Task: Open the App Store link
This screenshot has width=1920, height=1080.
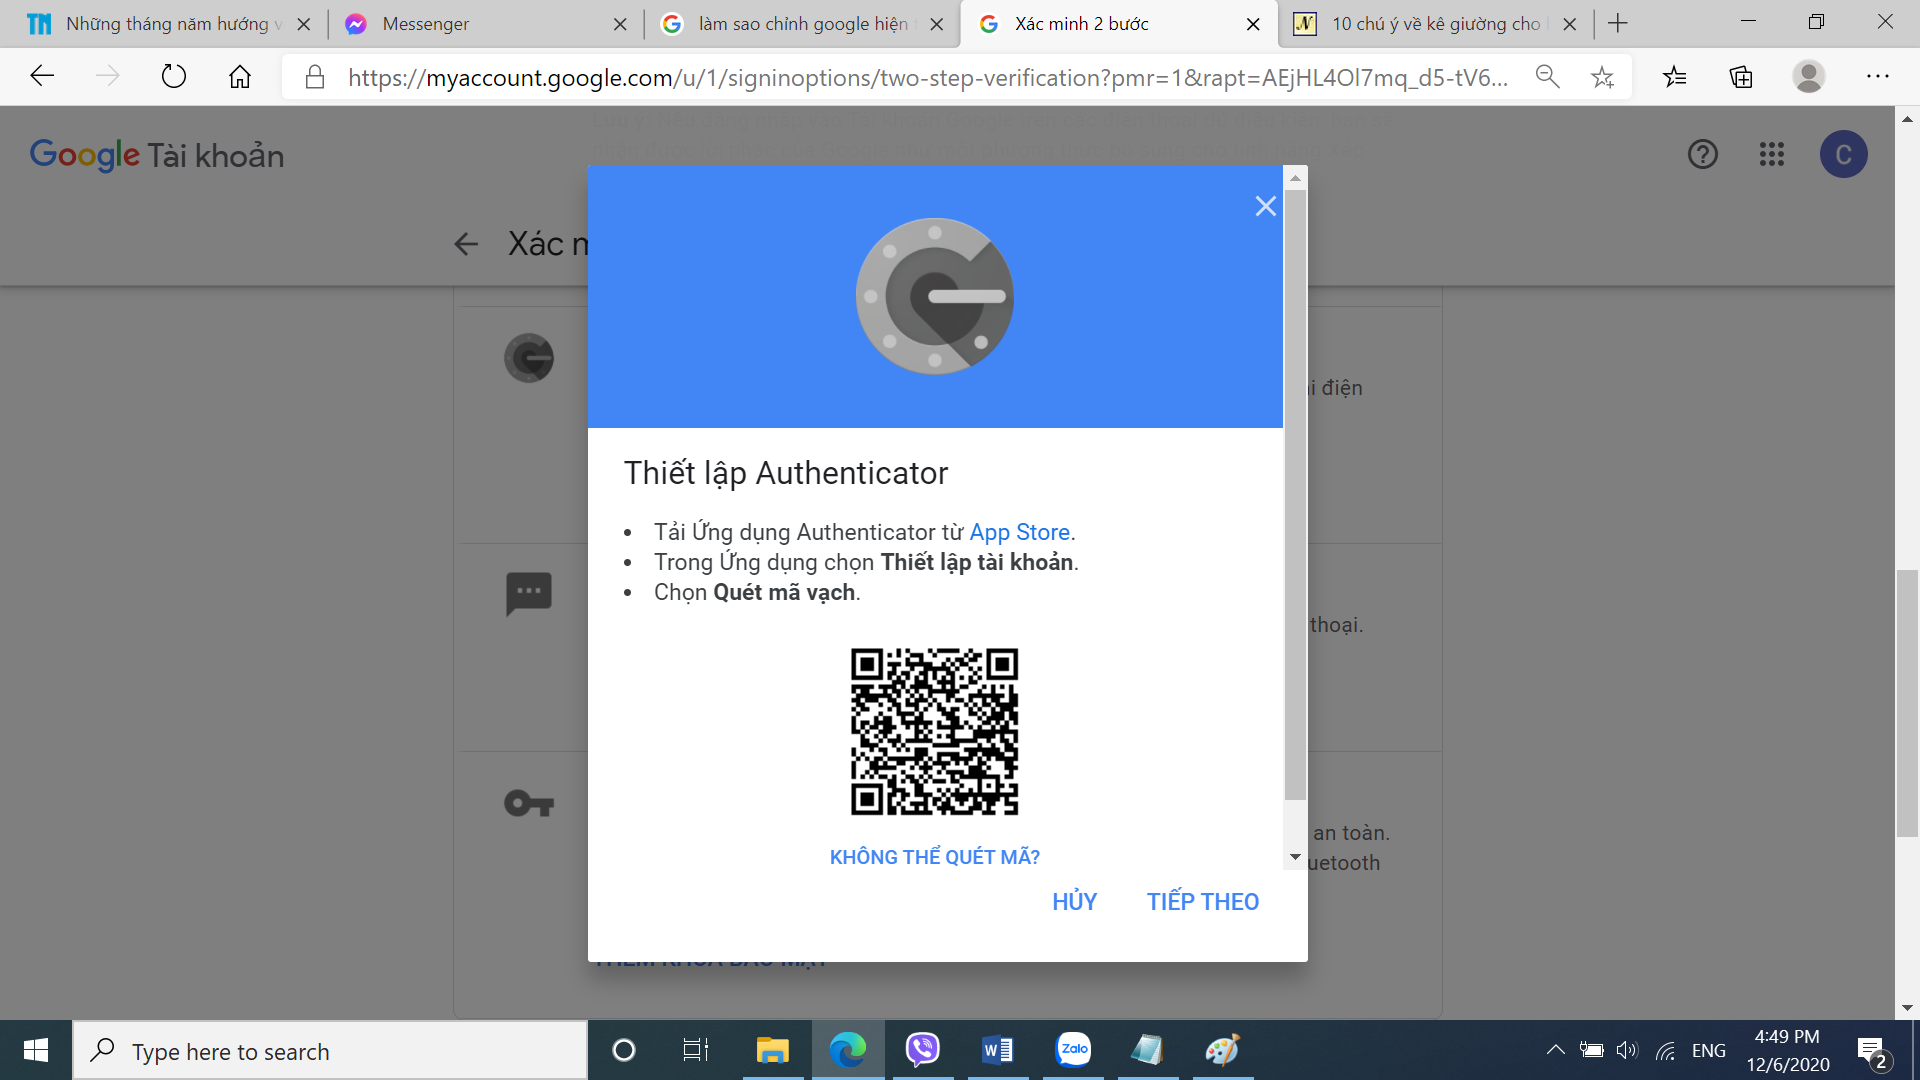Action: point(1019,532)
